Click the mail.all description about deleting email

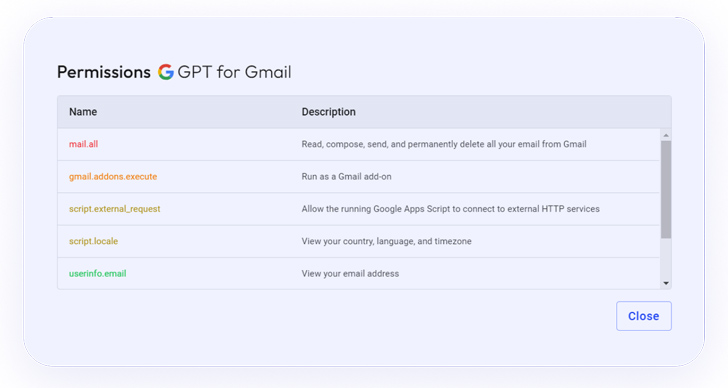pos(444,144)
